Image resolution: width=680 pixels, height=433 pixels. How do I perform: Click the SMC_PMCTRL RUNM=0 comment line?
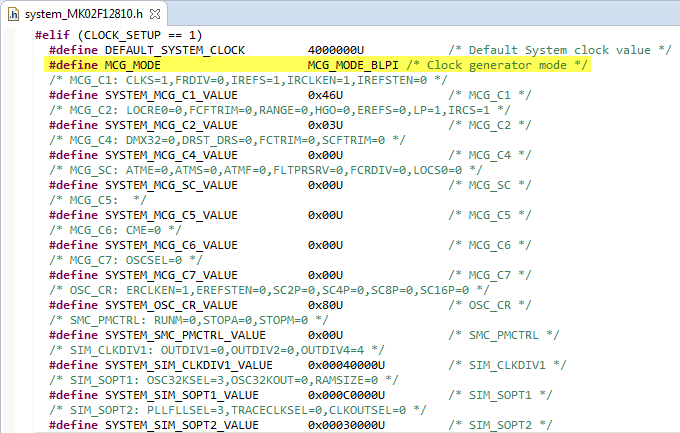(x=189, y=320)
